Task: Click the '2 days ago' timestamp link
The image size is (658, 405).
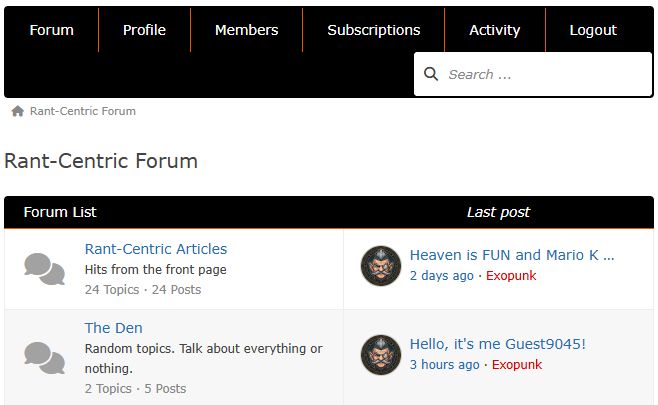Action: tap(441, 276)
